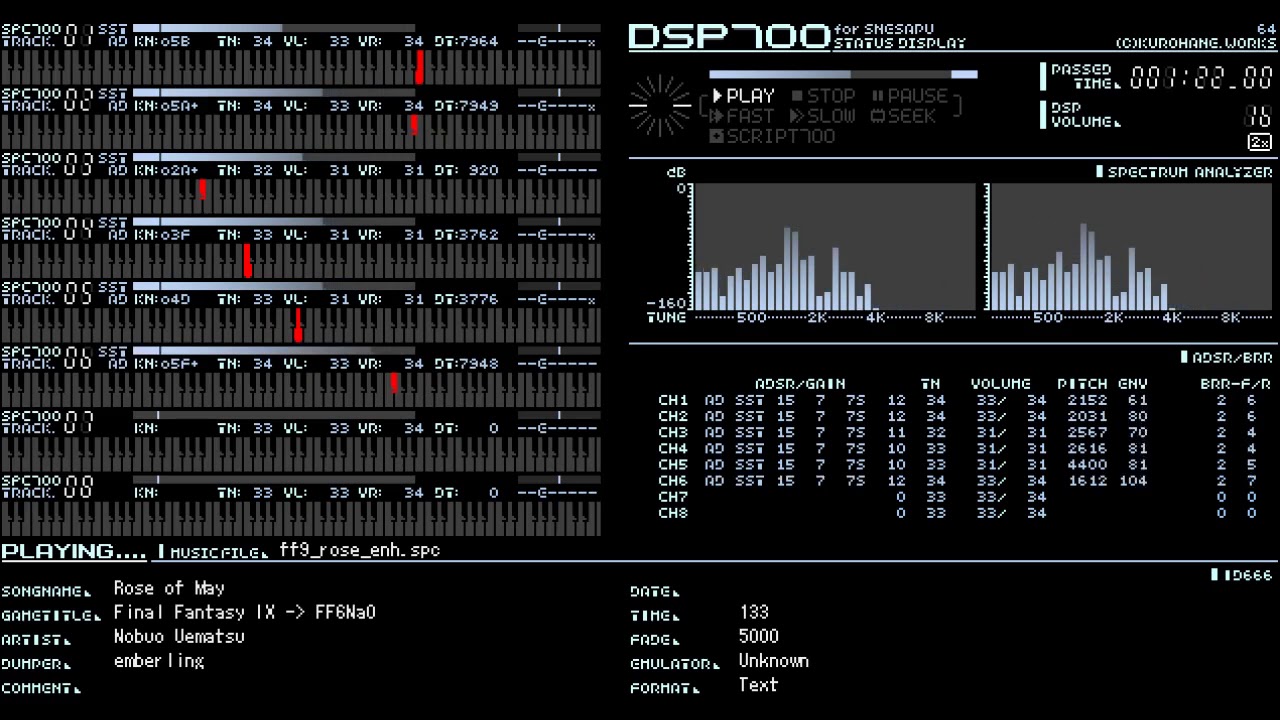Click artist name Nobuo Uematsu
This screenshot has width=1280, height=720.
coord(179,636)
